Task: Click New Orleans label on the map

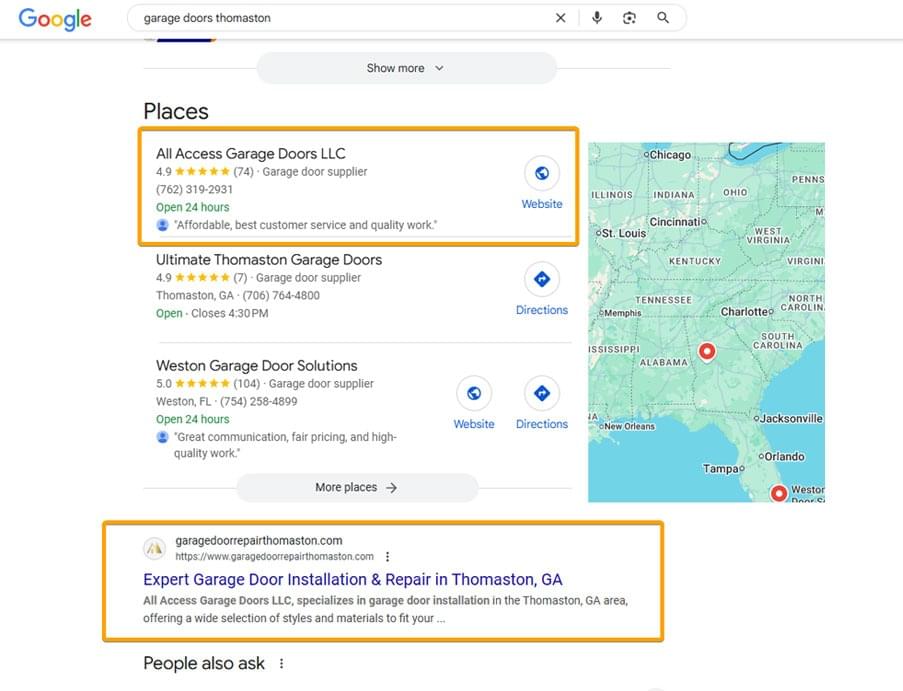Action: (x=629, y=427)
